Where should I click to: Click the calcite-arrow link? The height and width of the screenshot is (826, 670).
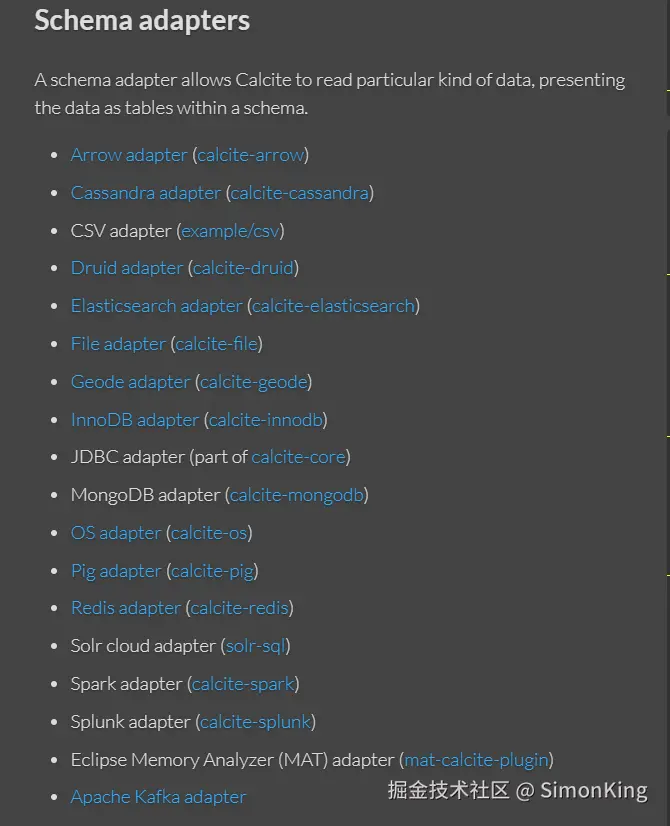coord(250,155)
